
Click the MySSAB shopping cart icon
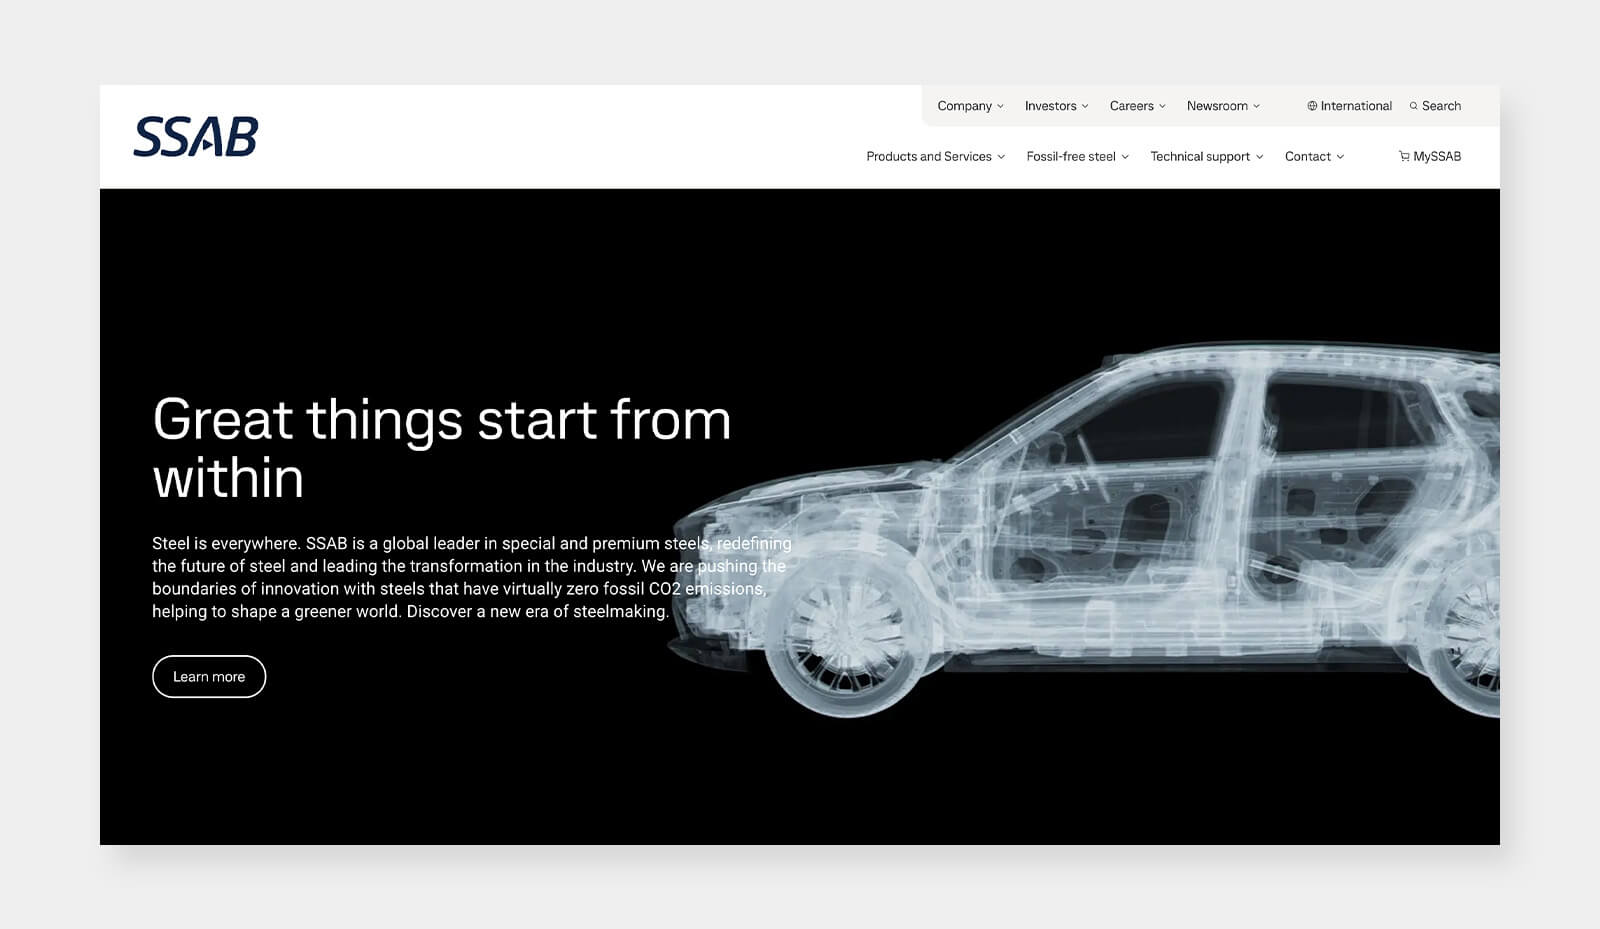pos(1404,157)
